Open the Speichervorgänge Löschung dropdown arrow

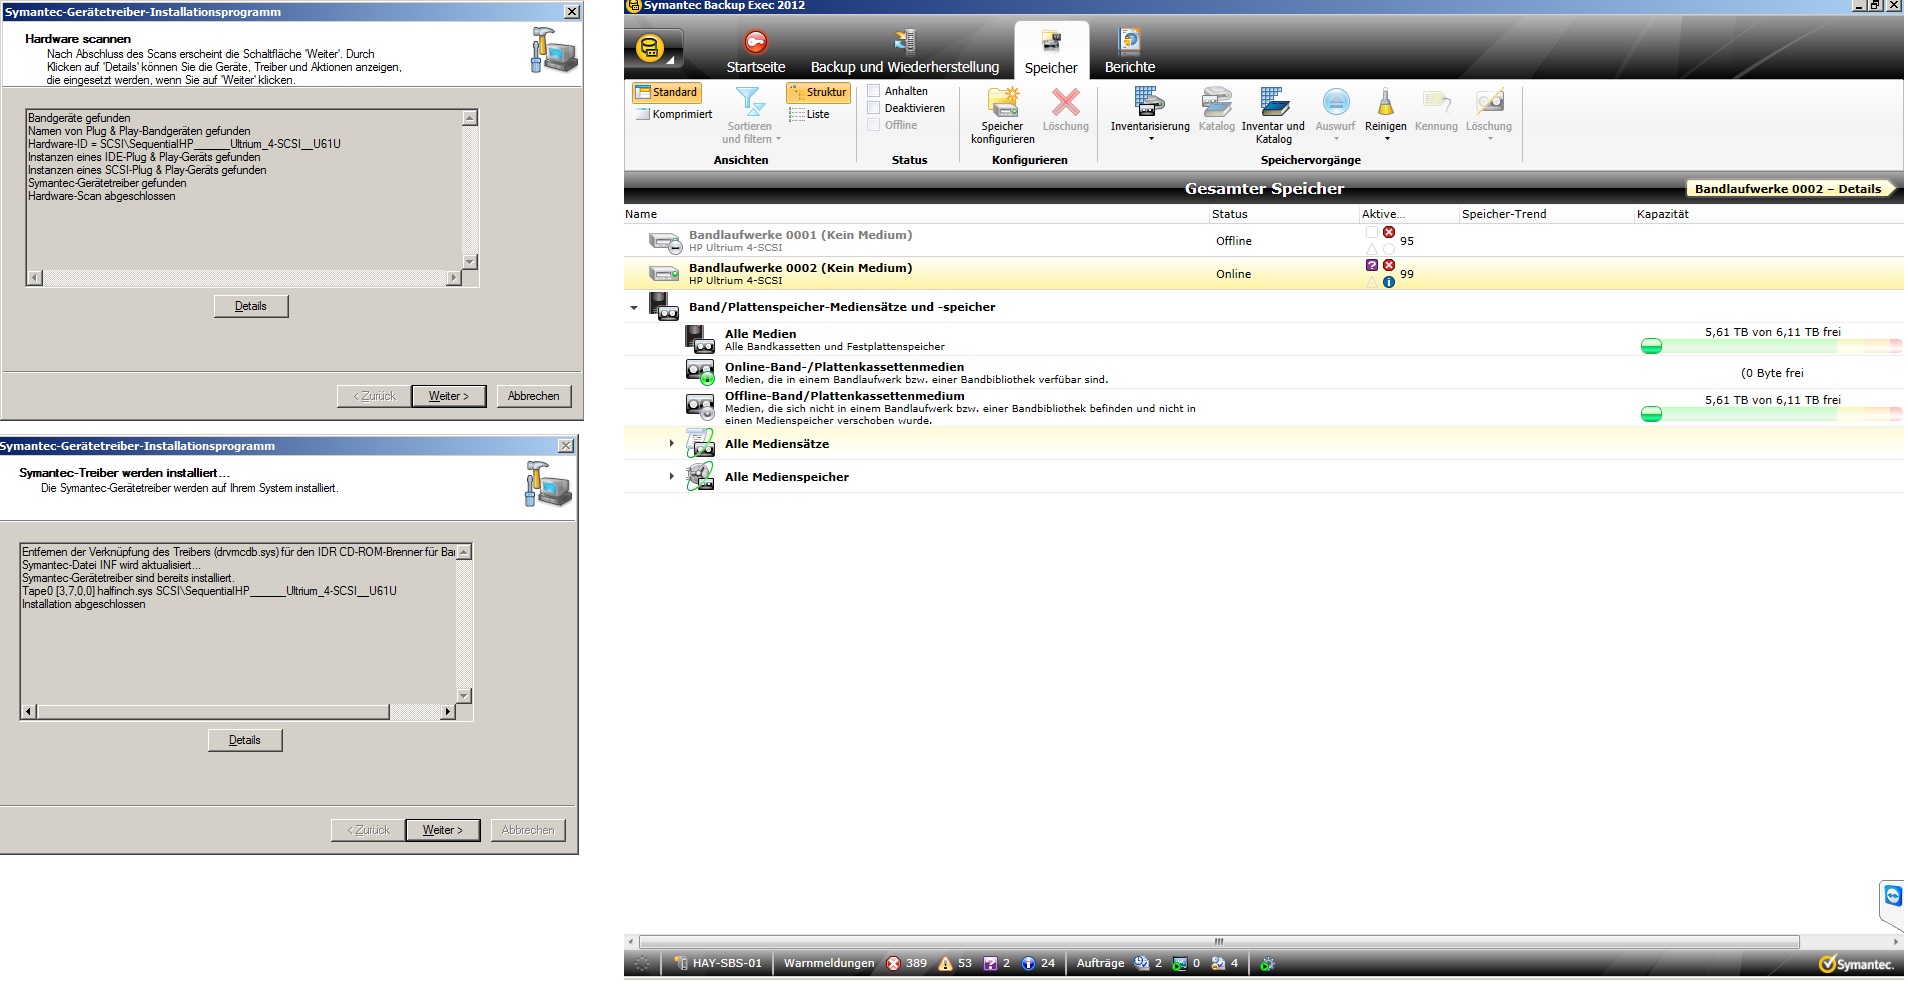coord(1489,139)
